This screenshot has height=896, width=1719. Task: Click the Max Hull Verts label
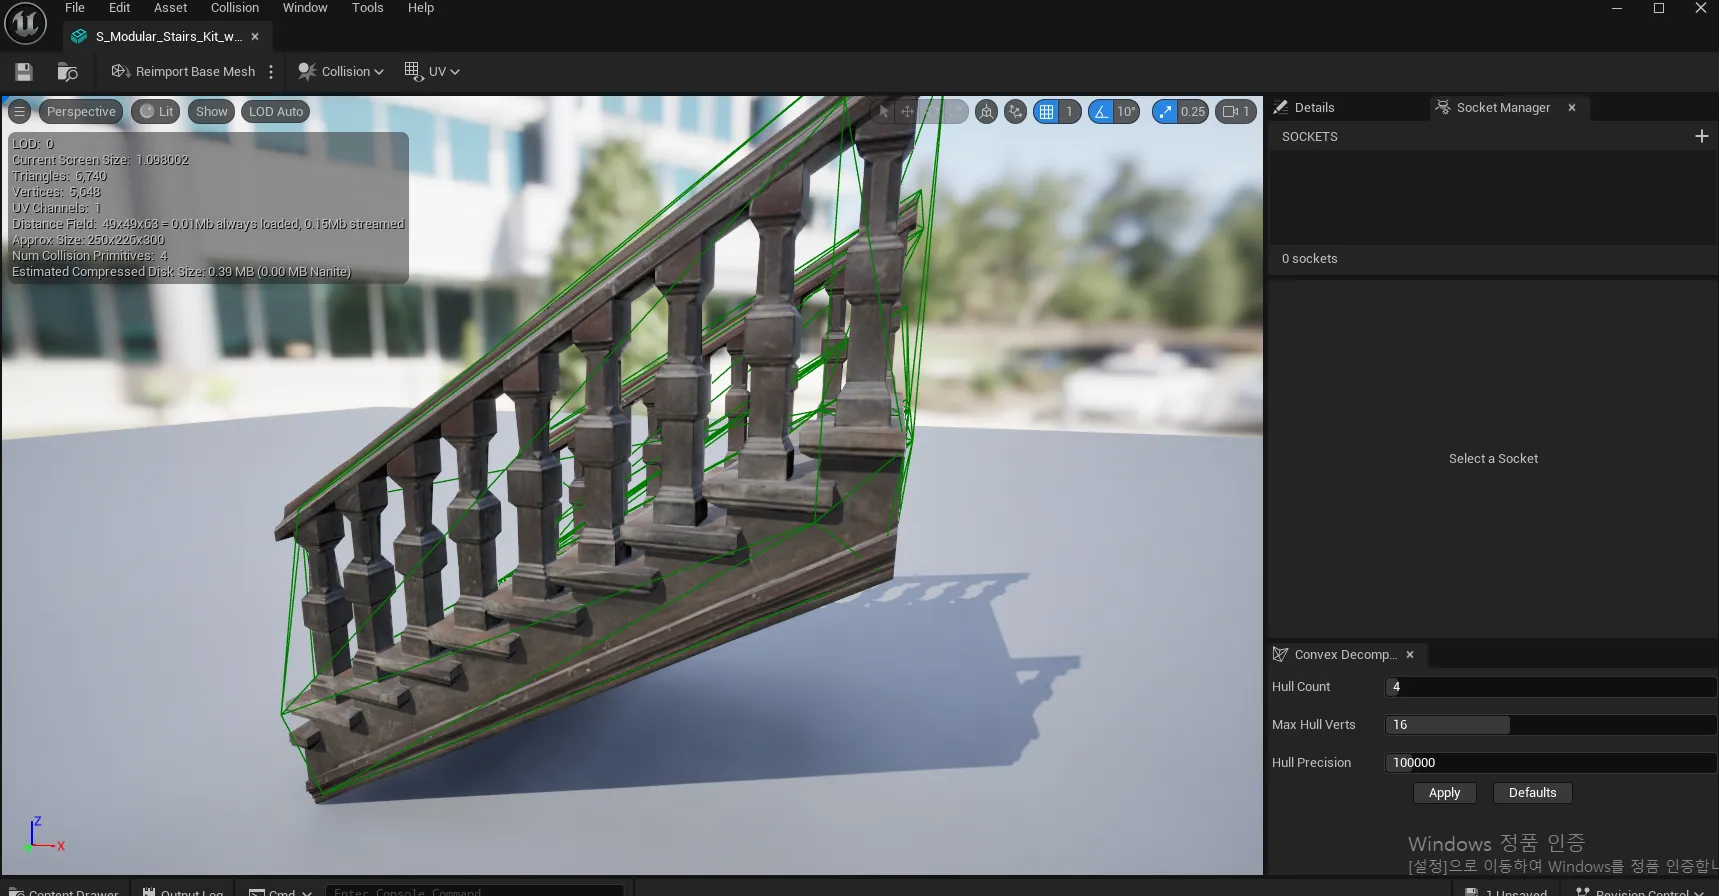click(x=1313, y=725)
